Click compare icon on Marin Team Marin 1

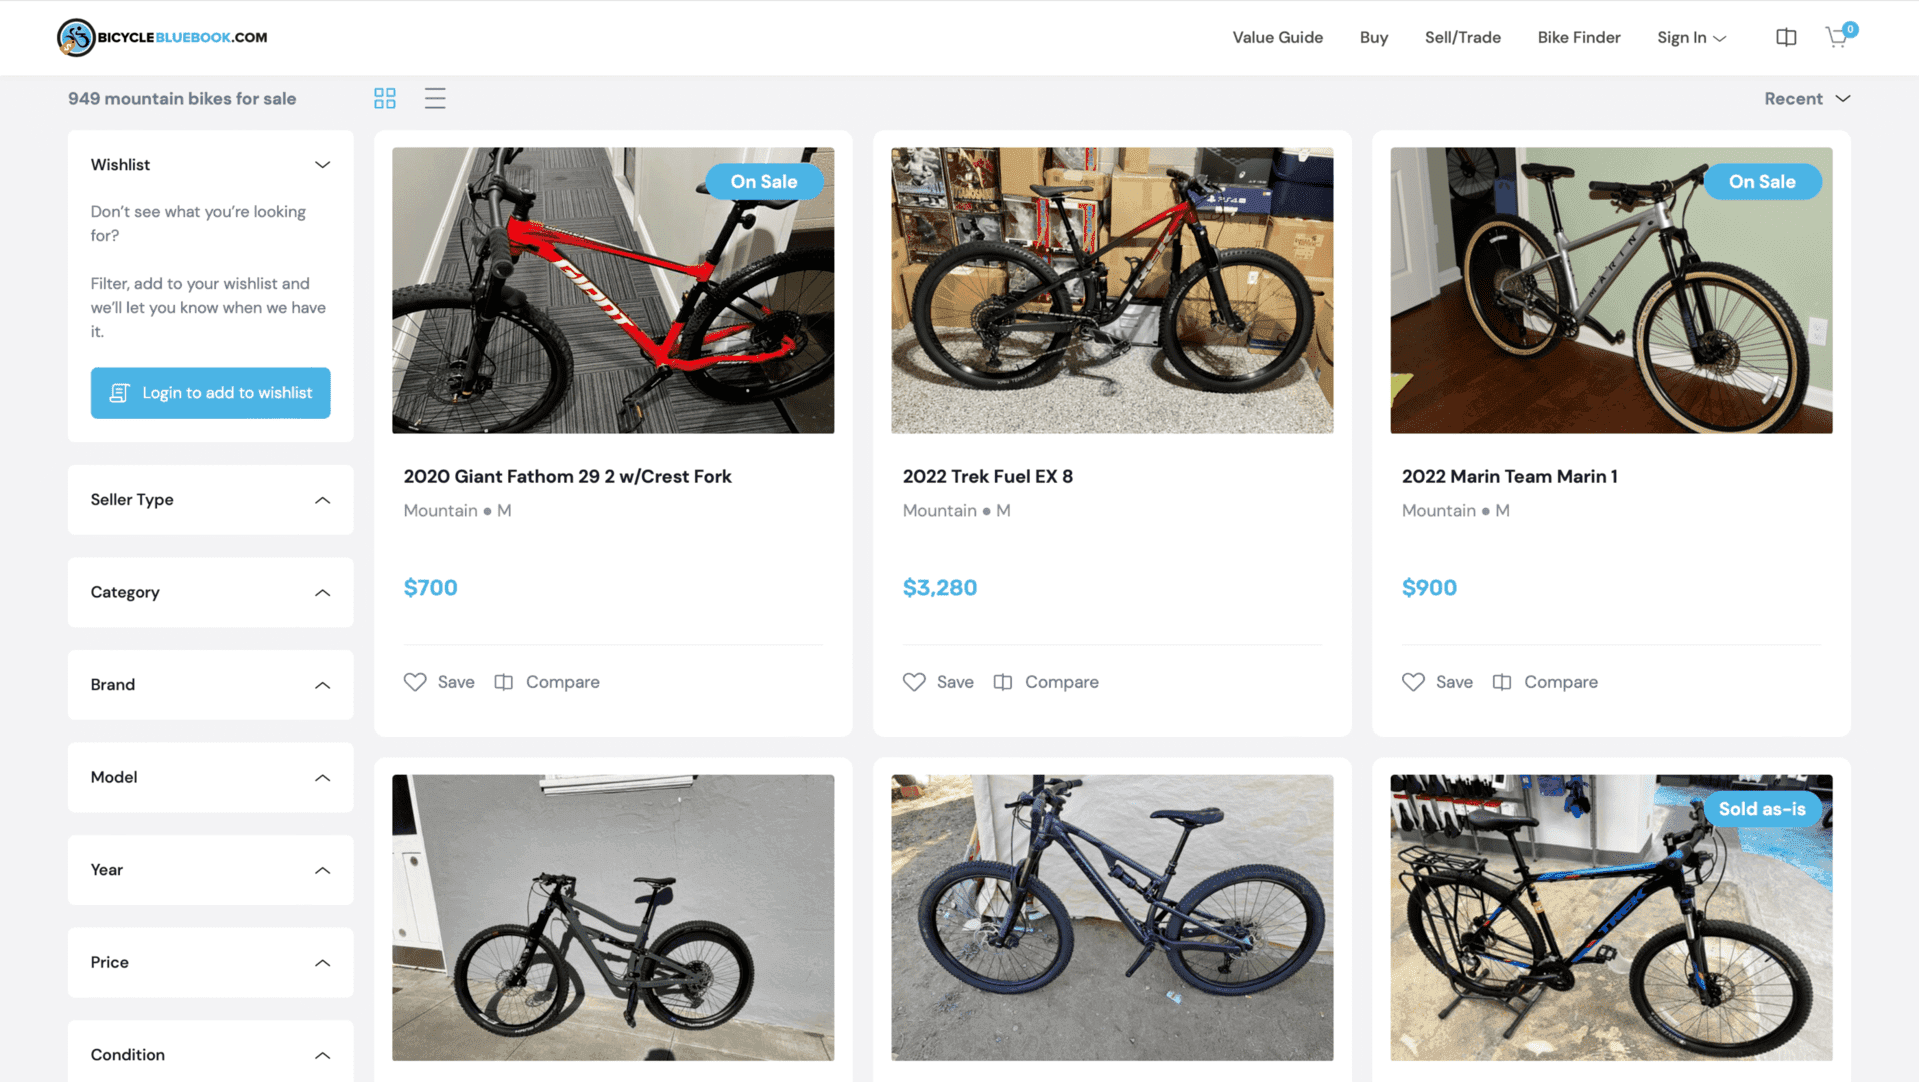point(1502,682)
